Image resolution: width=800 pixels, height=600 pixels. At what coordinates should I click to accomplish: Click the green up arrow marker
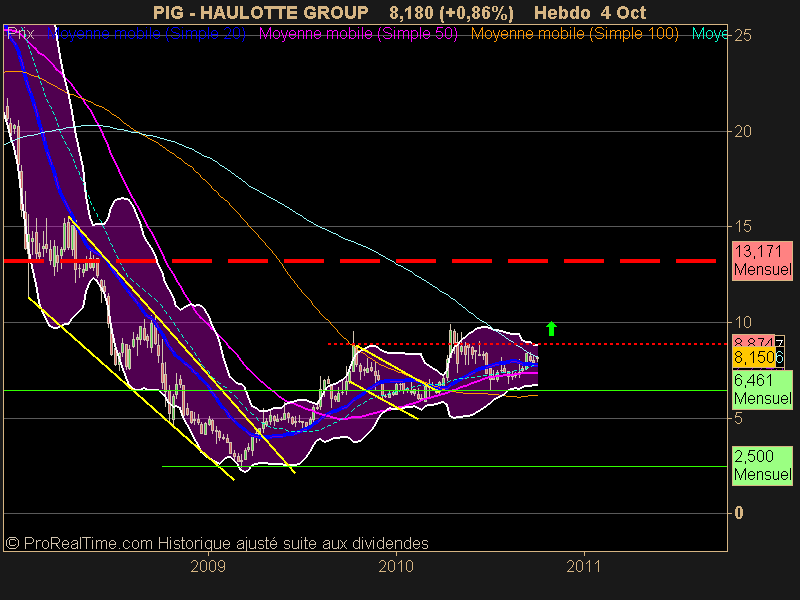click(551, 329)
